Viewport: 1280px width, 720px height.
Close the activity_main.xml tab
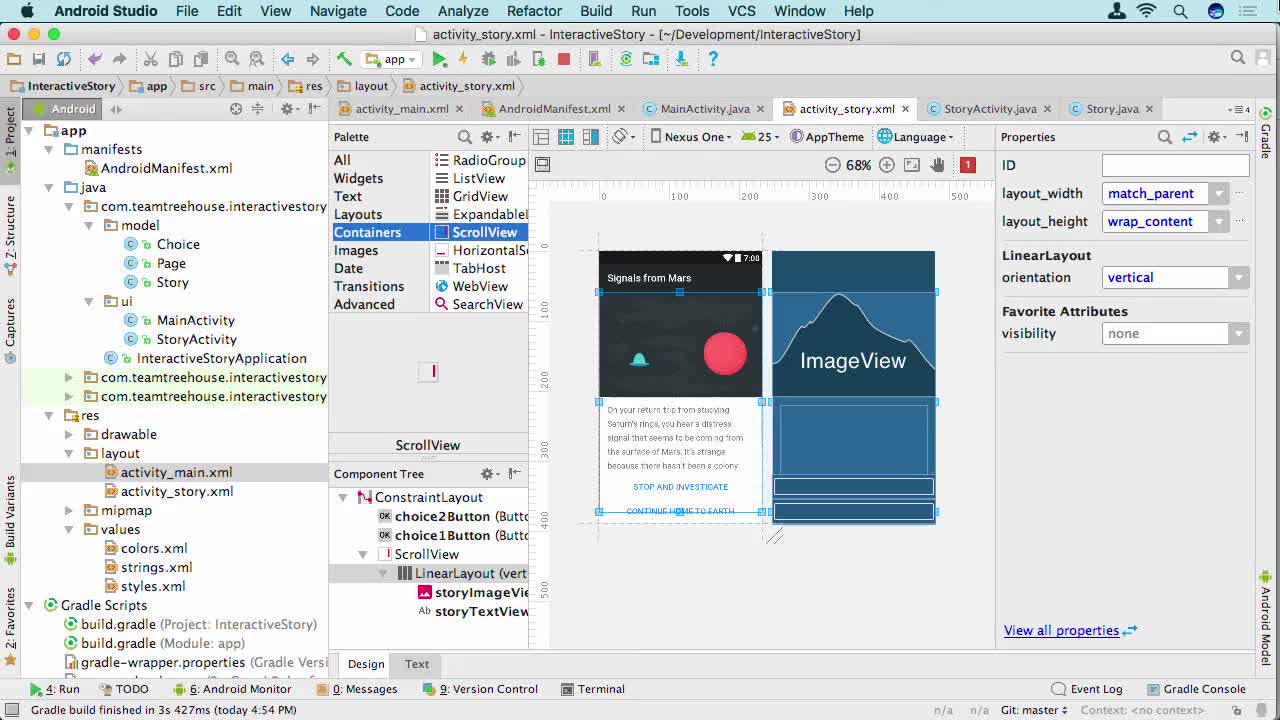tap(460, 109)
